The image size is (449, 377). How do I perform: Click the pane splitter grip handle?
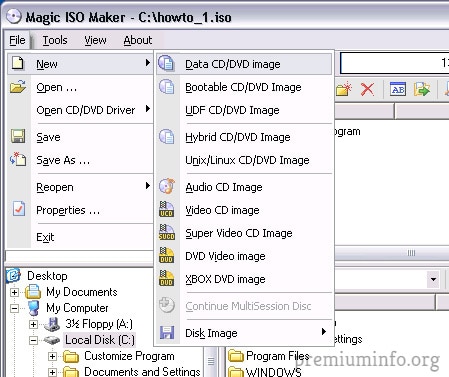click(x=411, y=253)
